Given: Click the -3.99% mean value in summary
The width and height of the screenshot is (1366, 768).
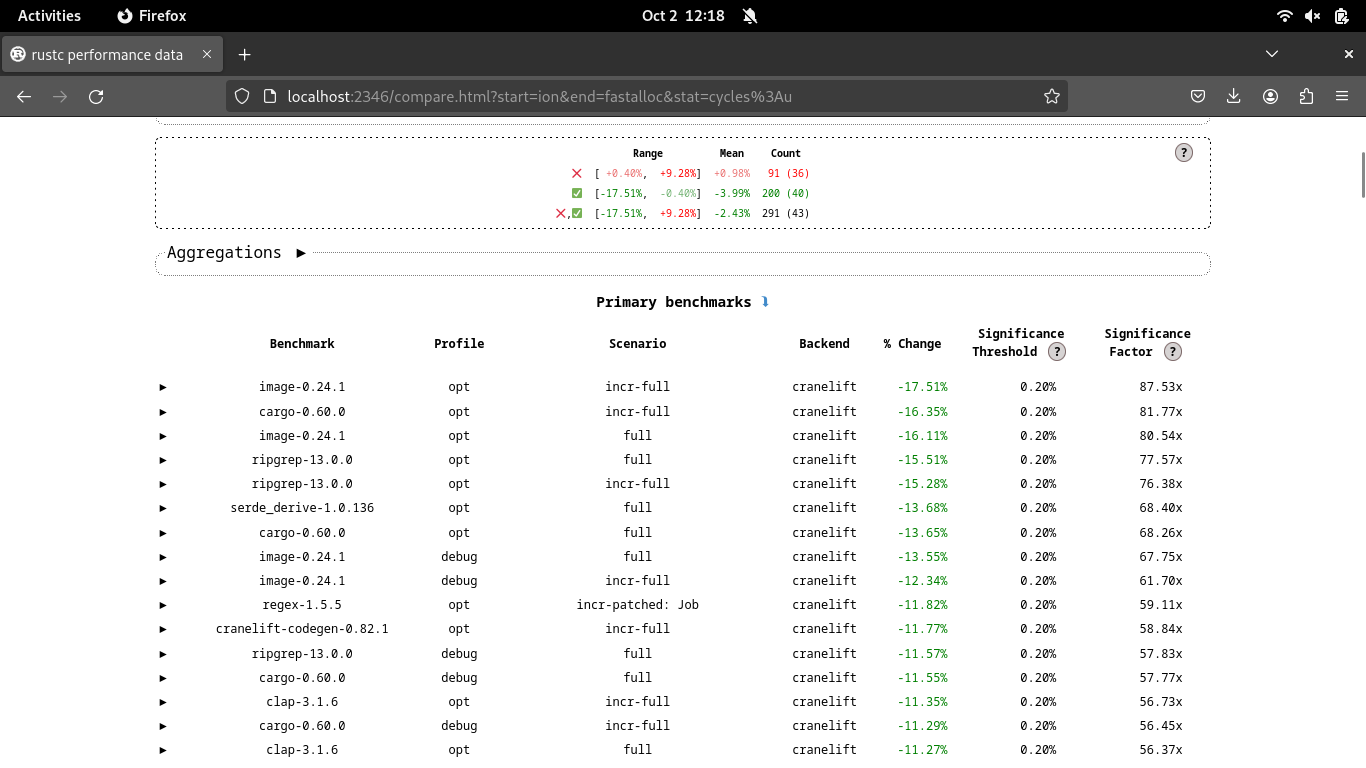Looking at the screenshot, I should coord(732,193).
